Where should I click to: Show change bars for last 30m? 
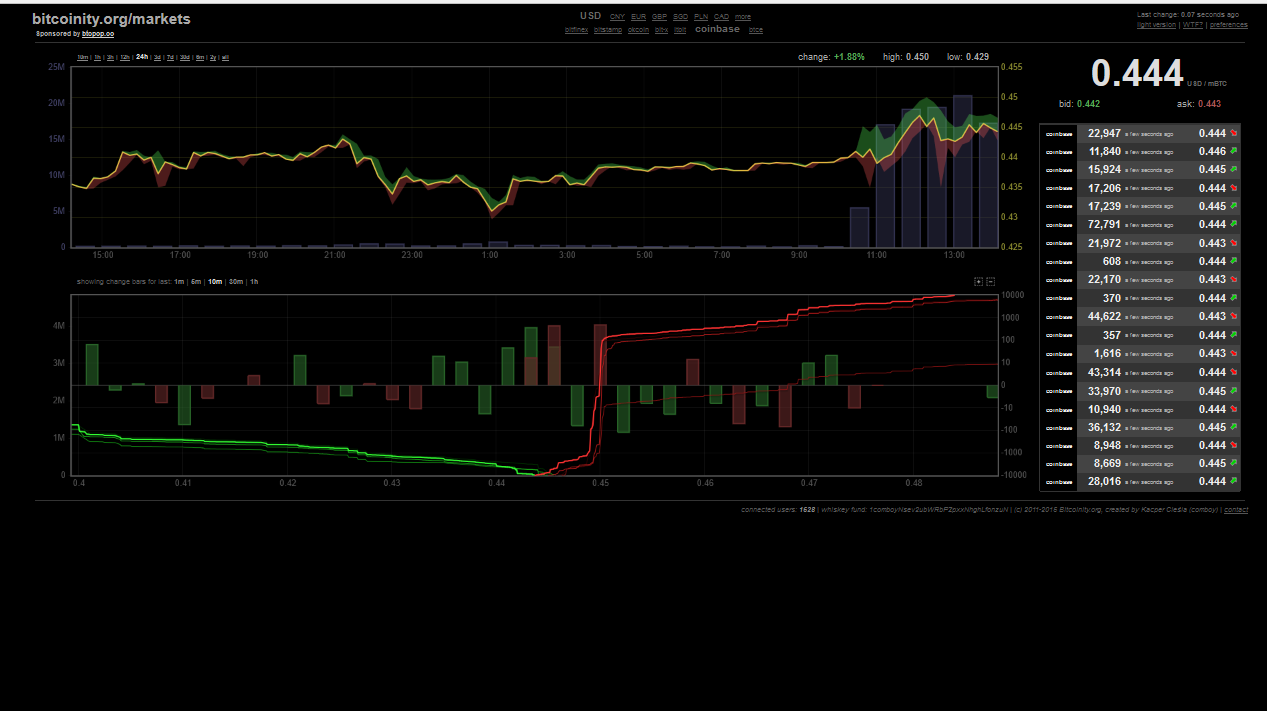point(236,282)
